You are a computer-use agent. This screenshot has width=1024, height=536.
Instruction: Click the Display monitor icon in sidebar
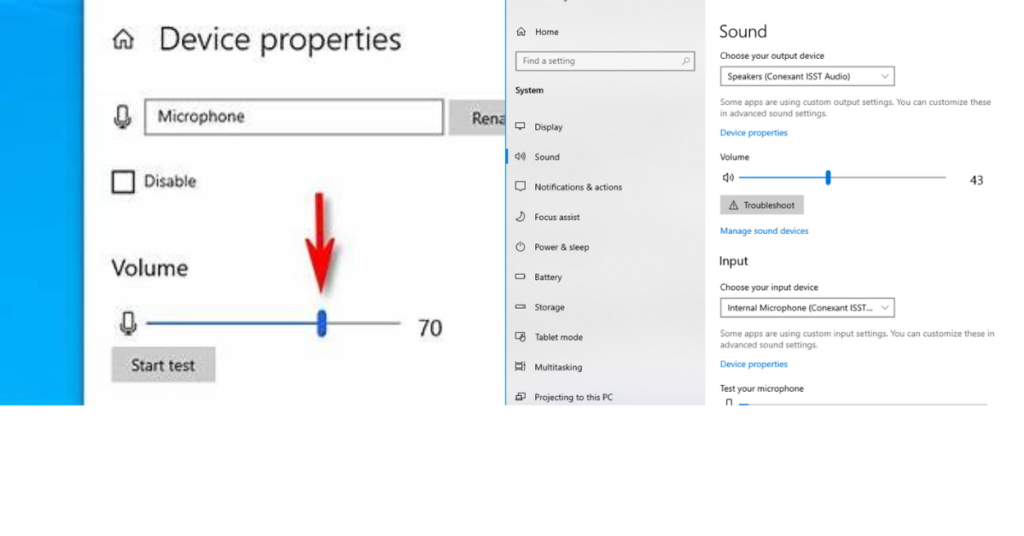point(520,127)
